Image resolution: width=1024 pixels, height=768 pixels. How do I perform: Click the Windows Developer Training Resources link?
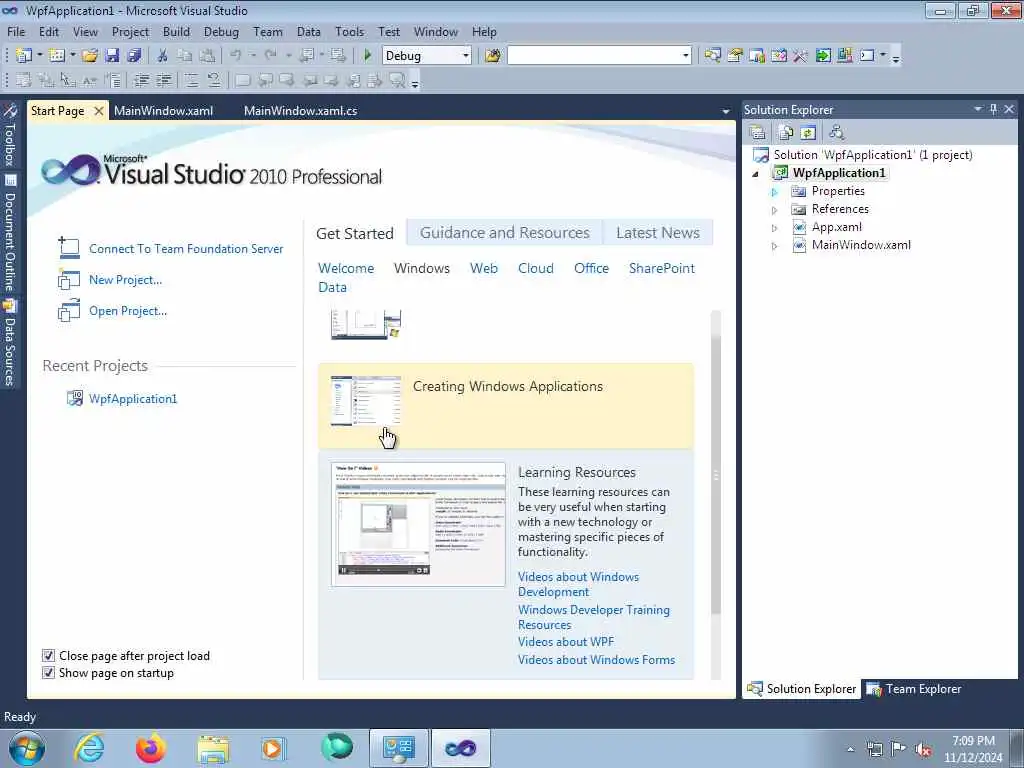(594, 617)
